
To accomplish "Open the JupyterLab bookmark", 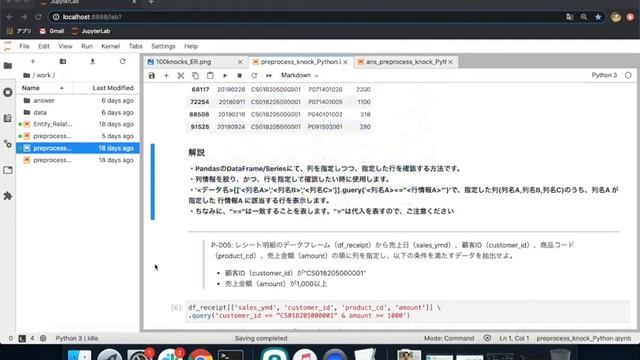I will (x=91, y=31).
